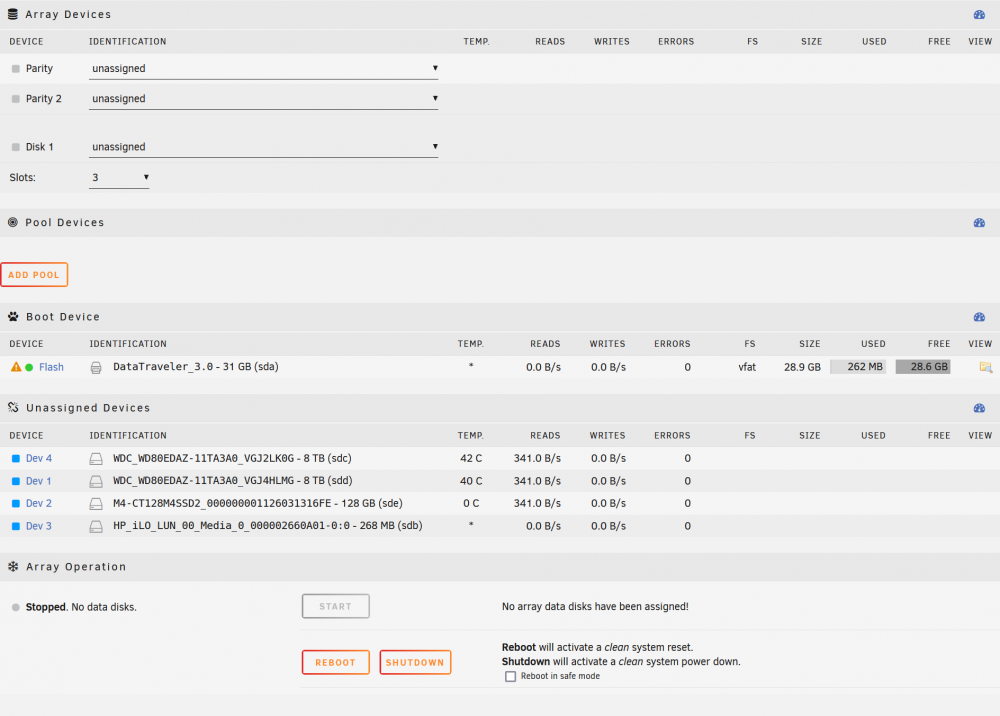Open the Flash device link
1000x716 pixels.
coord(51,367)
